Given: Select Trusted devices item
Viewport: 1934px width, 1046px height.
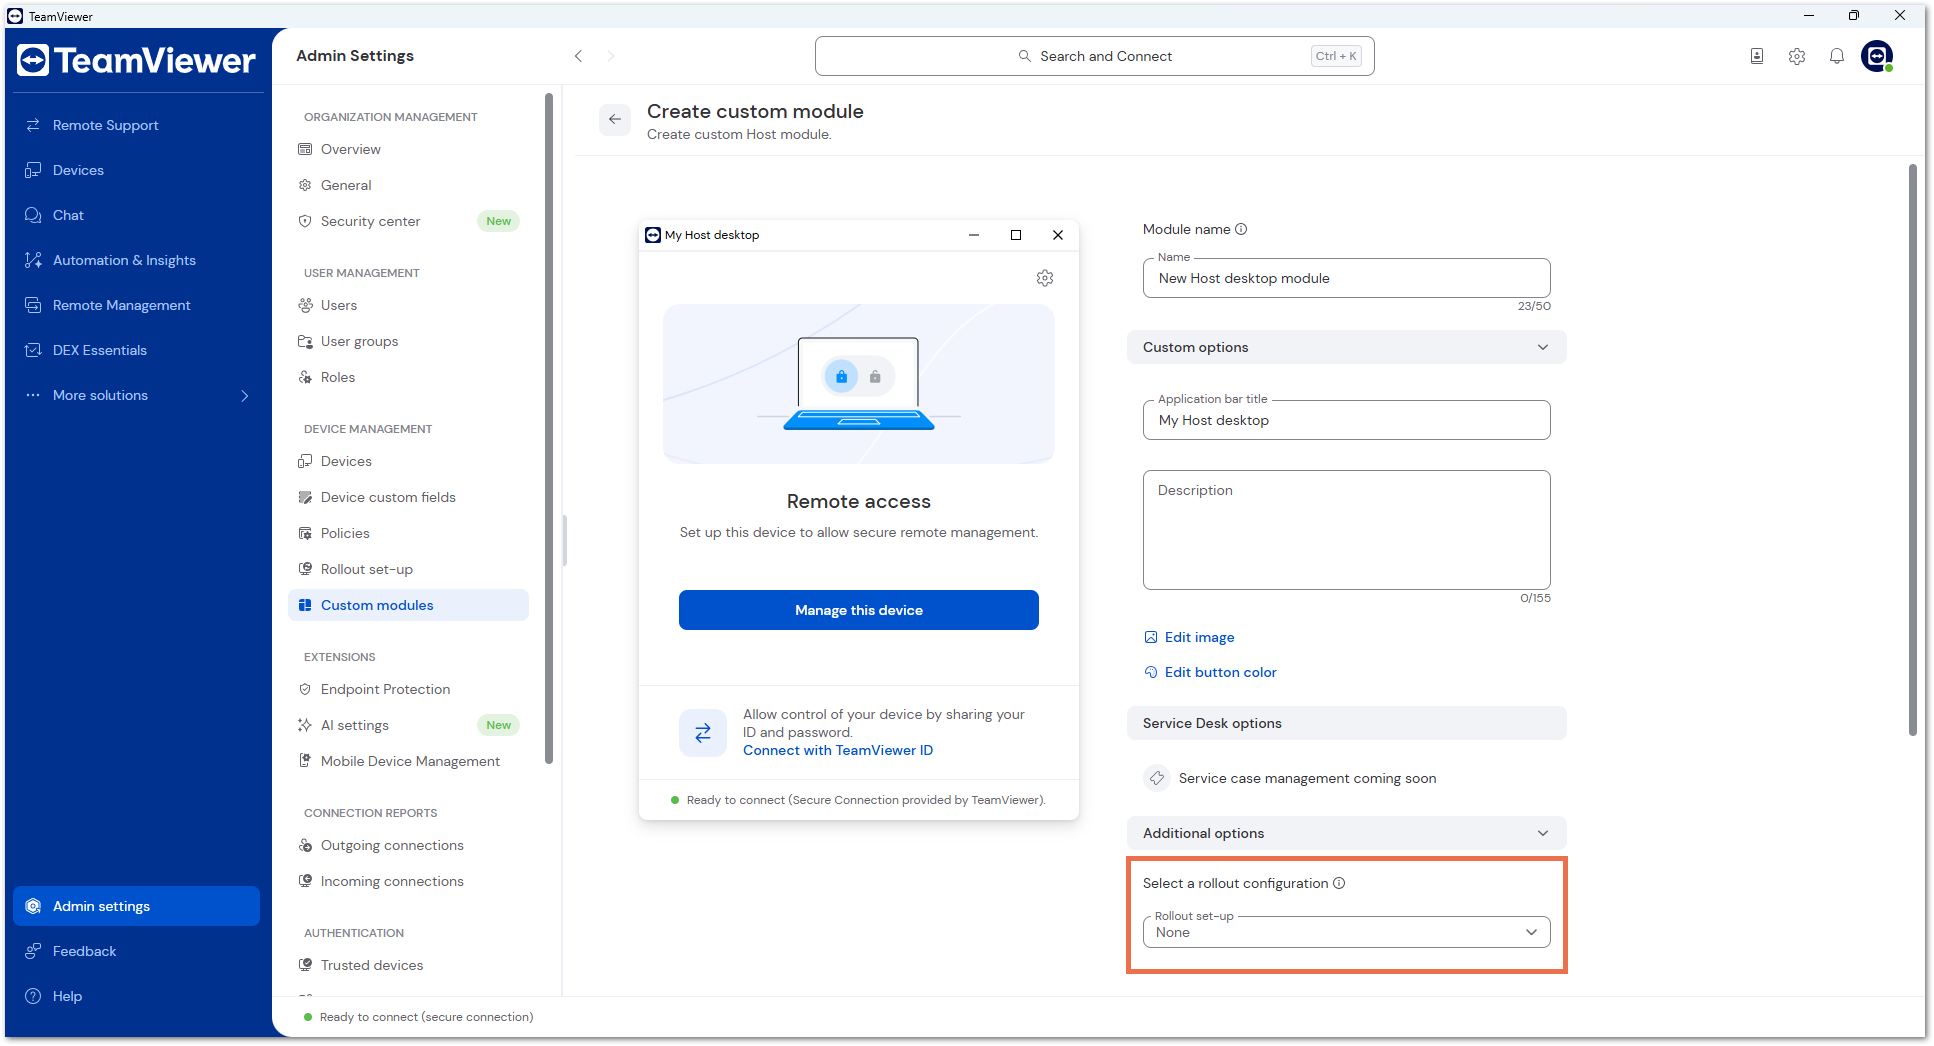Looking at the screenshot, I should click(408, 965).
